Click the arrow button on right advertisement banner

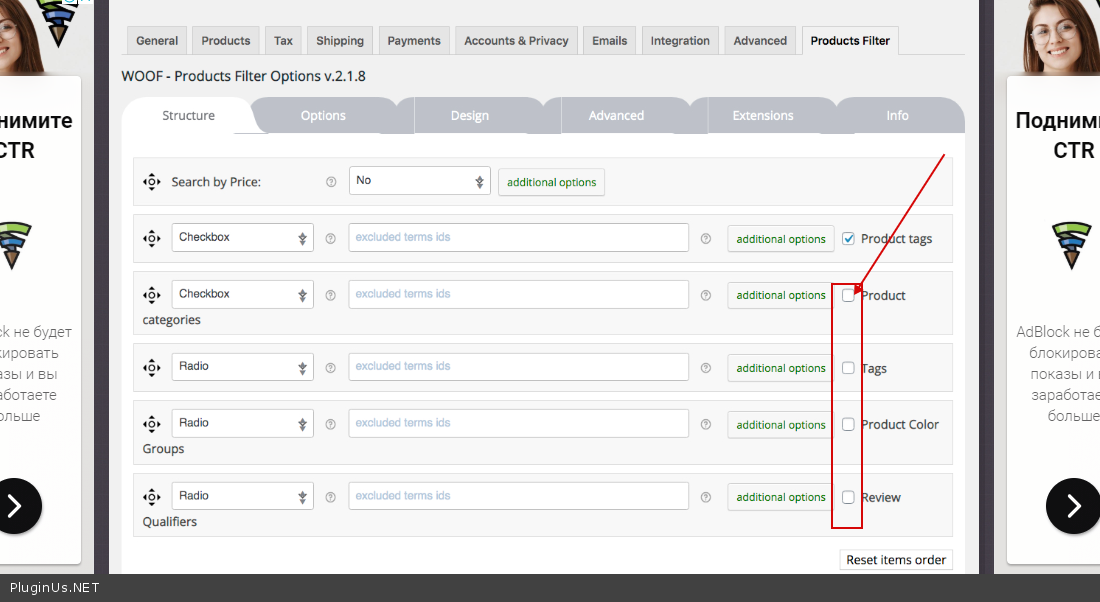click(x=1072, y=506)
